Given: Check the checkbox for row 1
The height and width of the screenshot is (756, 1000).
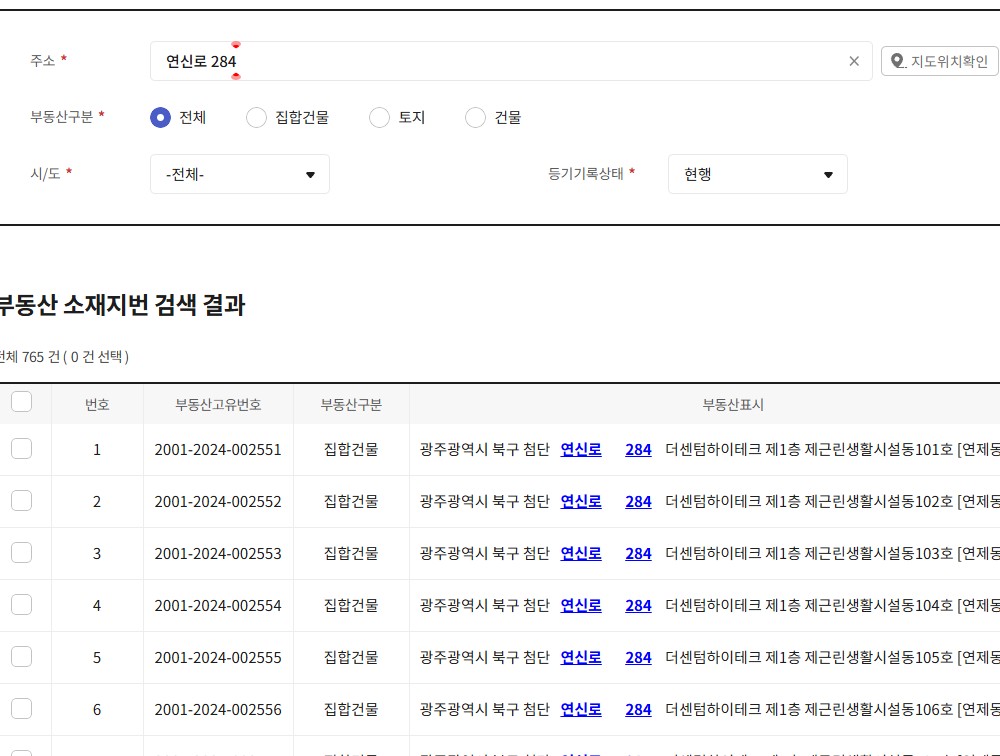Looking at the screenshot, I should (x=21, y=449).
